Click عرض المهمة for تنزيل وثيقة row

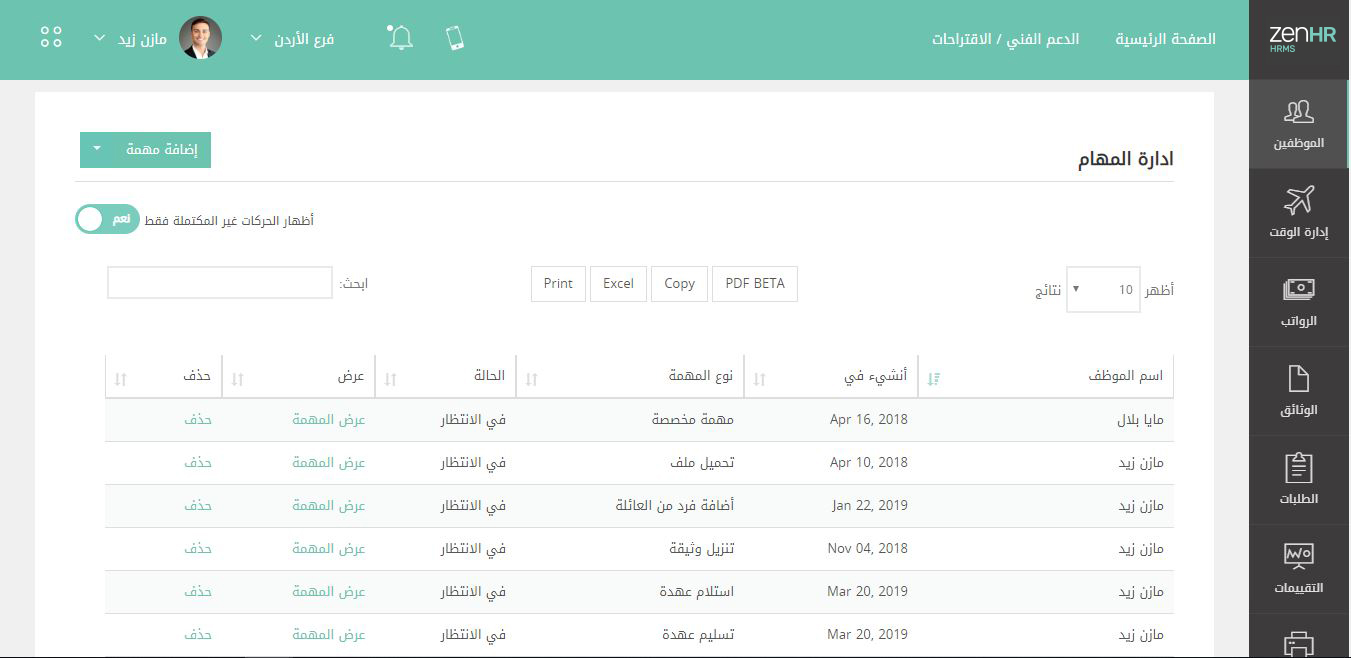tap(329, 549)
